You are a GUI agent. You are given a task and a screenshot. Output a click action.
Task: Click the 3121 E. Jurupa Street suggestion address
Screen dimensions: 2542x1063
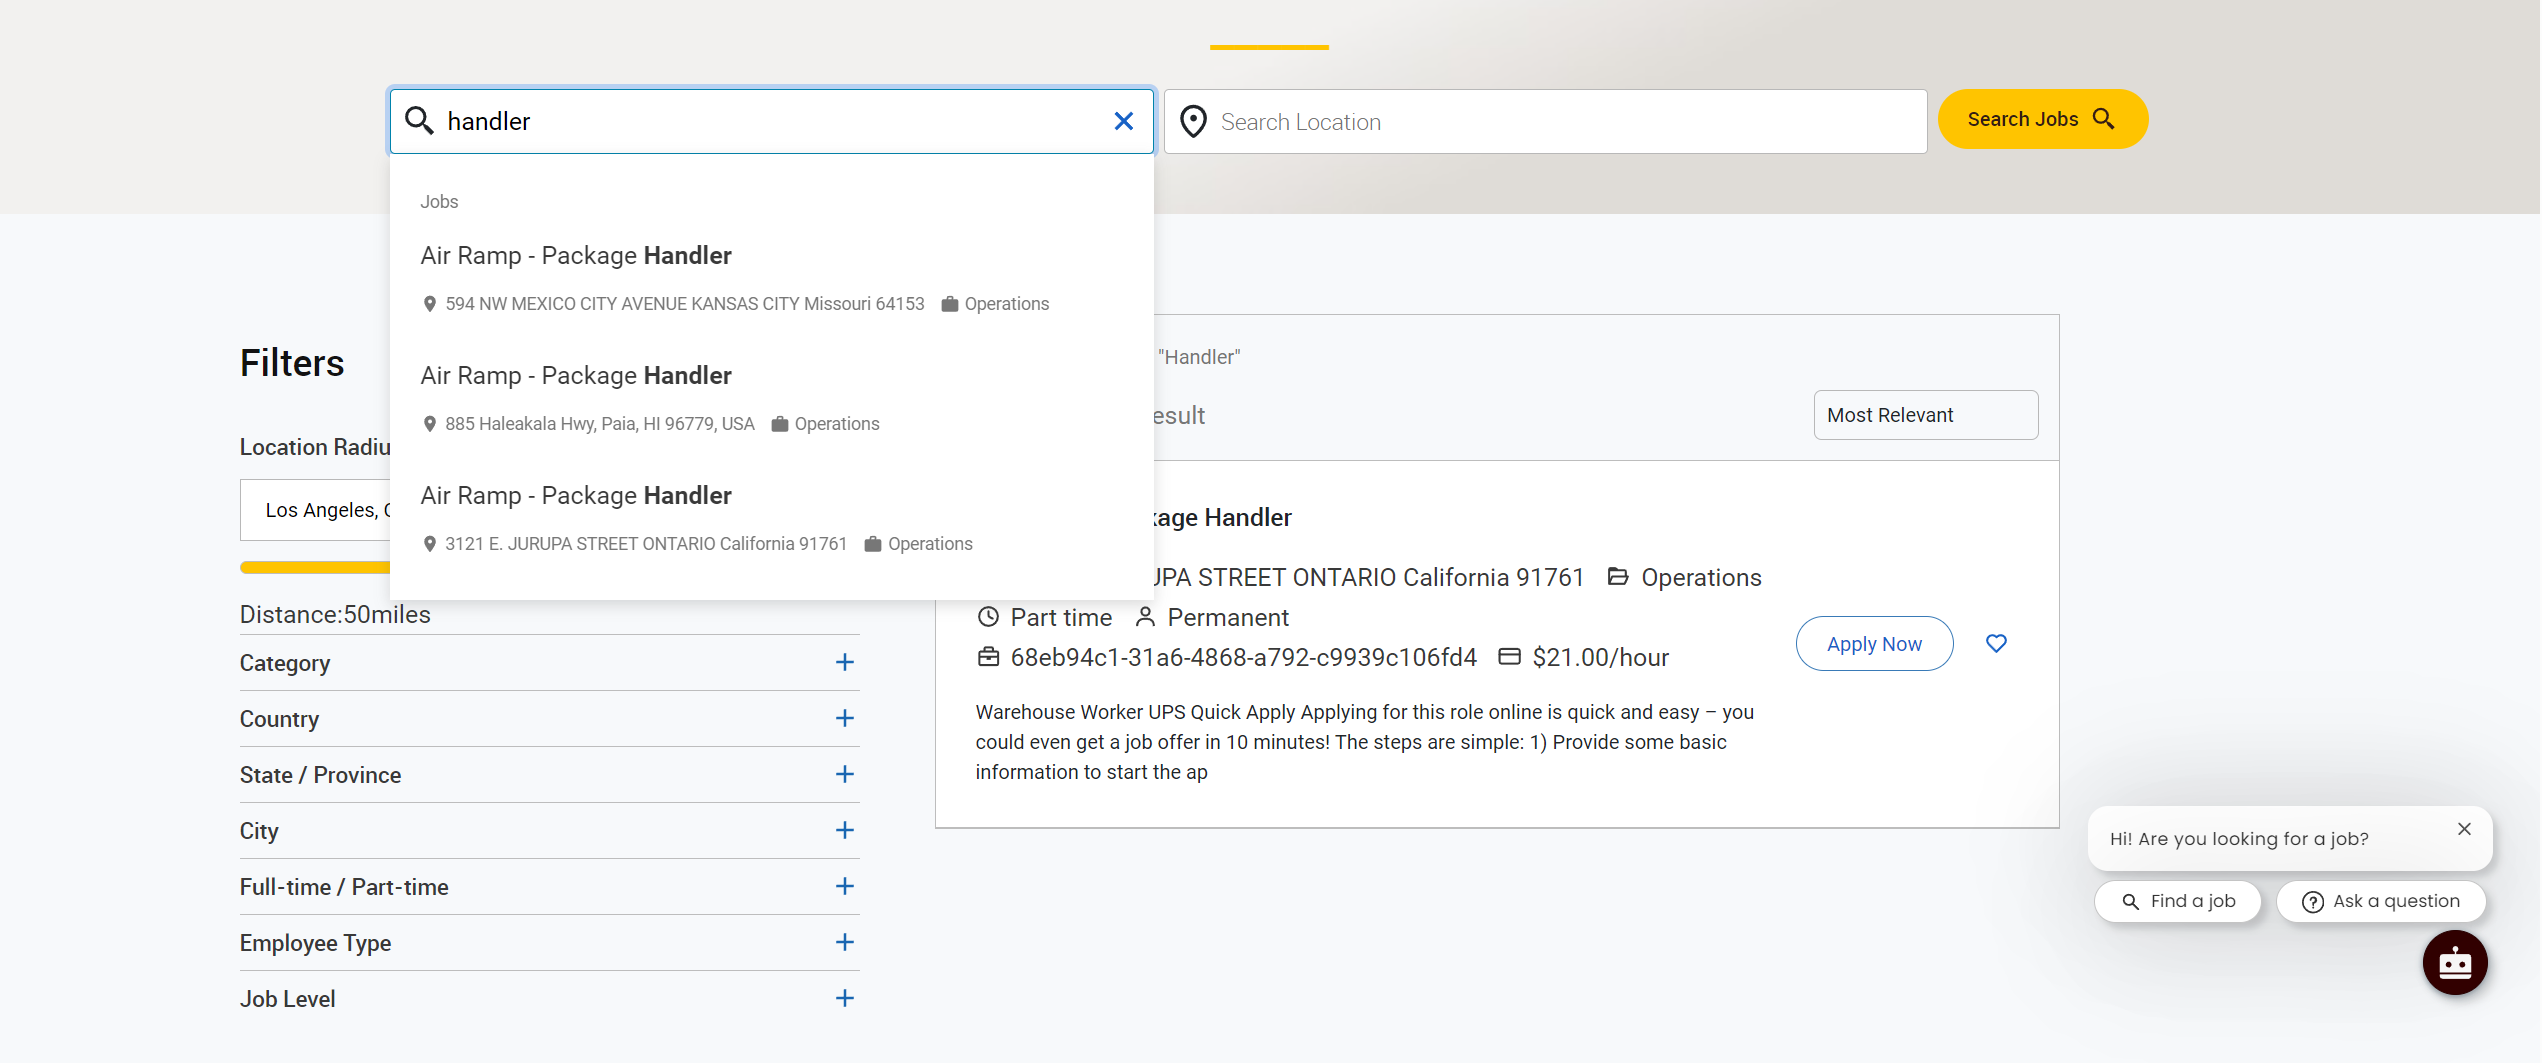(x=646, y=544)
